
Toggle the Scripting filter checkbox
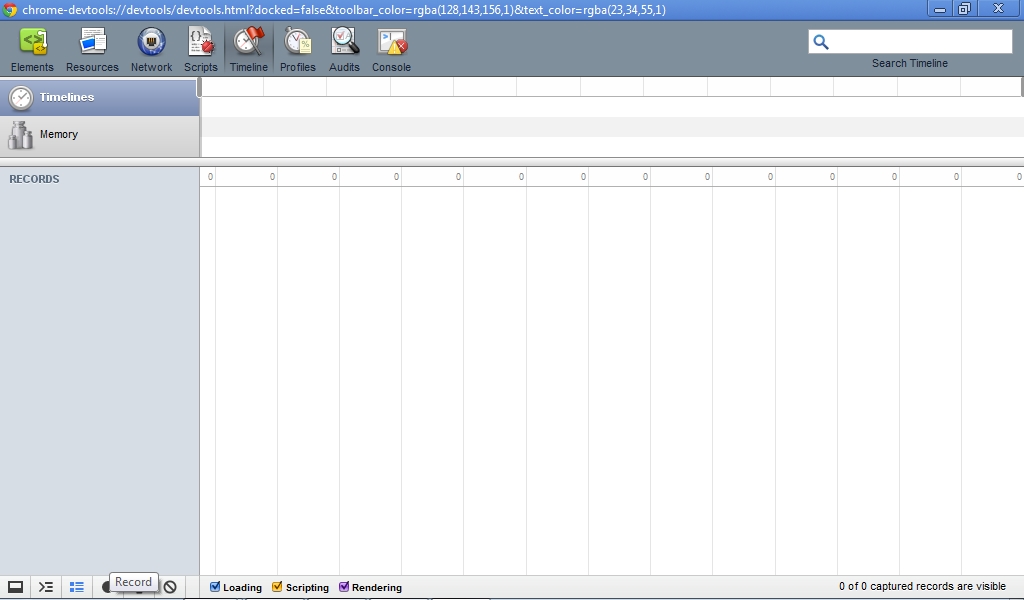pyautogui.click(x=278, y=587)
